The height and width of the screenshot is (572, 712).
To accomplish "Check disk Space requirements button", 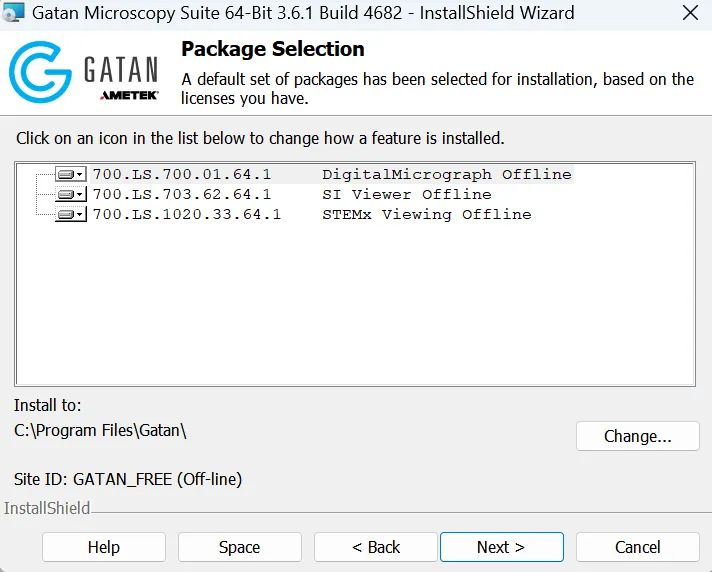I will pos(240,547).
